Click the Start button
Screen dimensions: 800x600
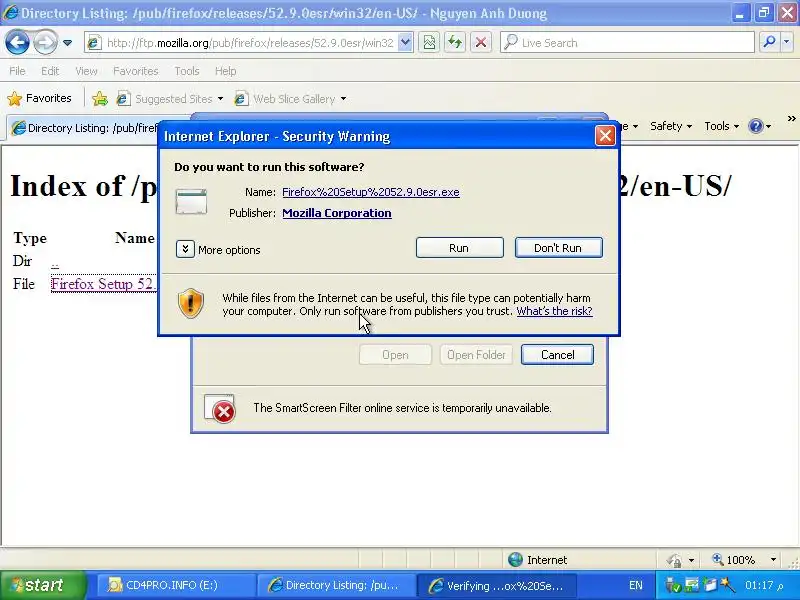[42, 585]
